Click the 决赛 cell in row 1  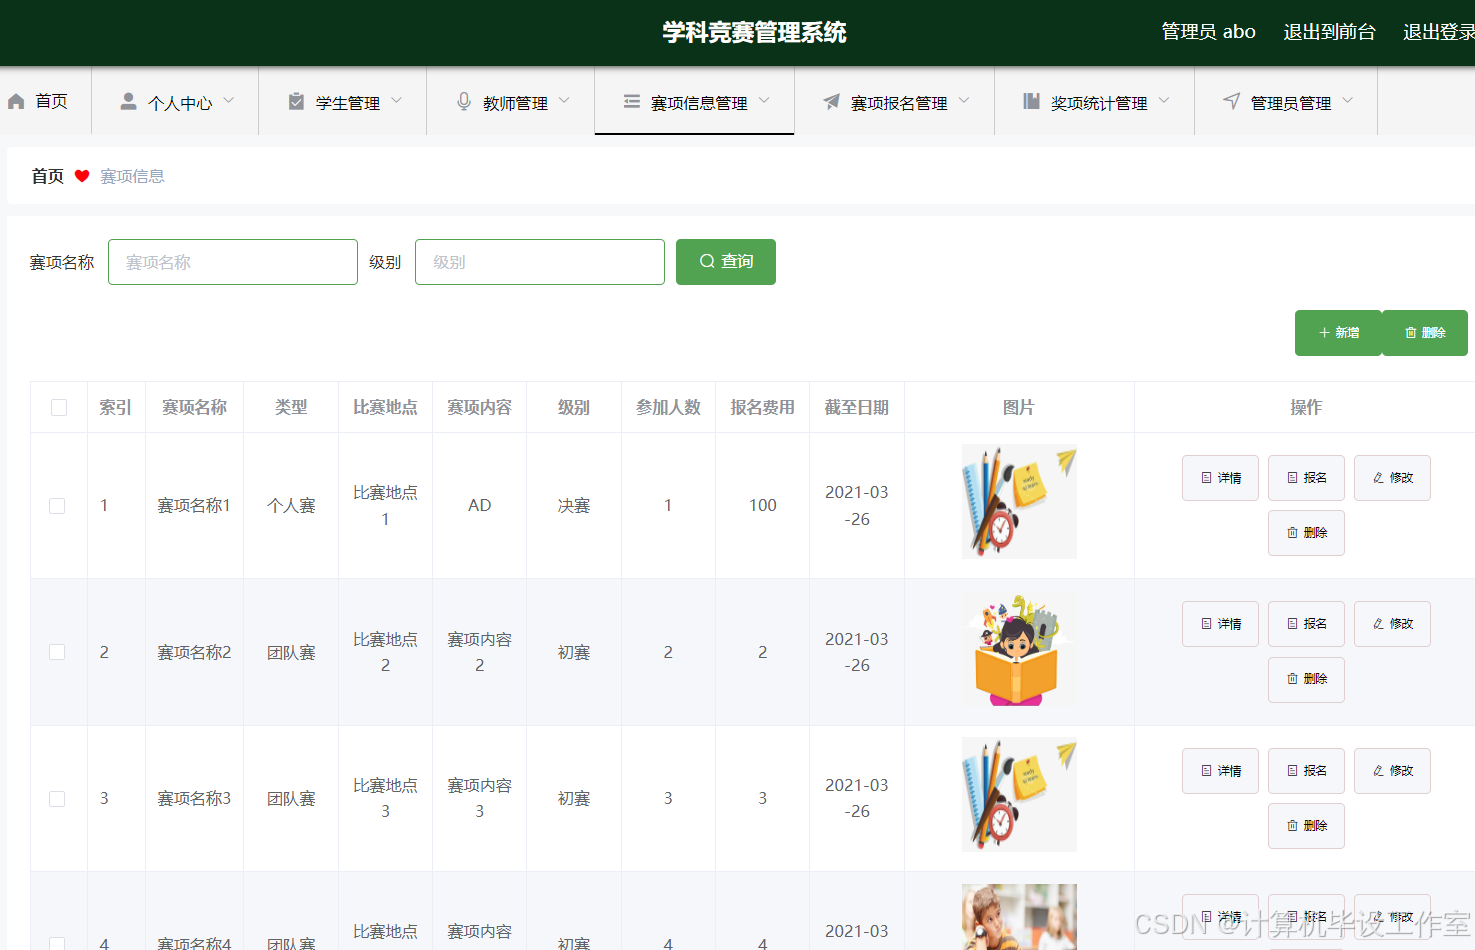[574, 506]
